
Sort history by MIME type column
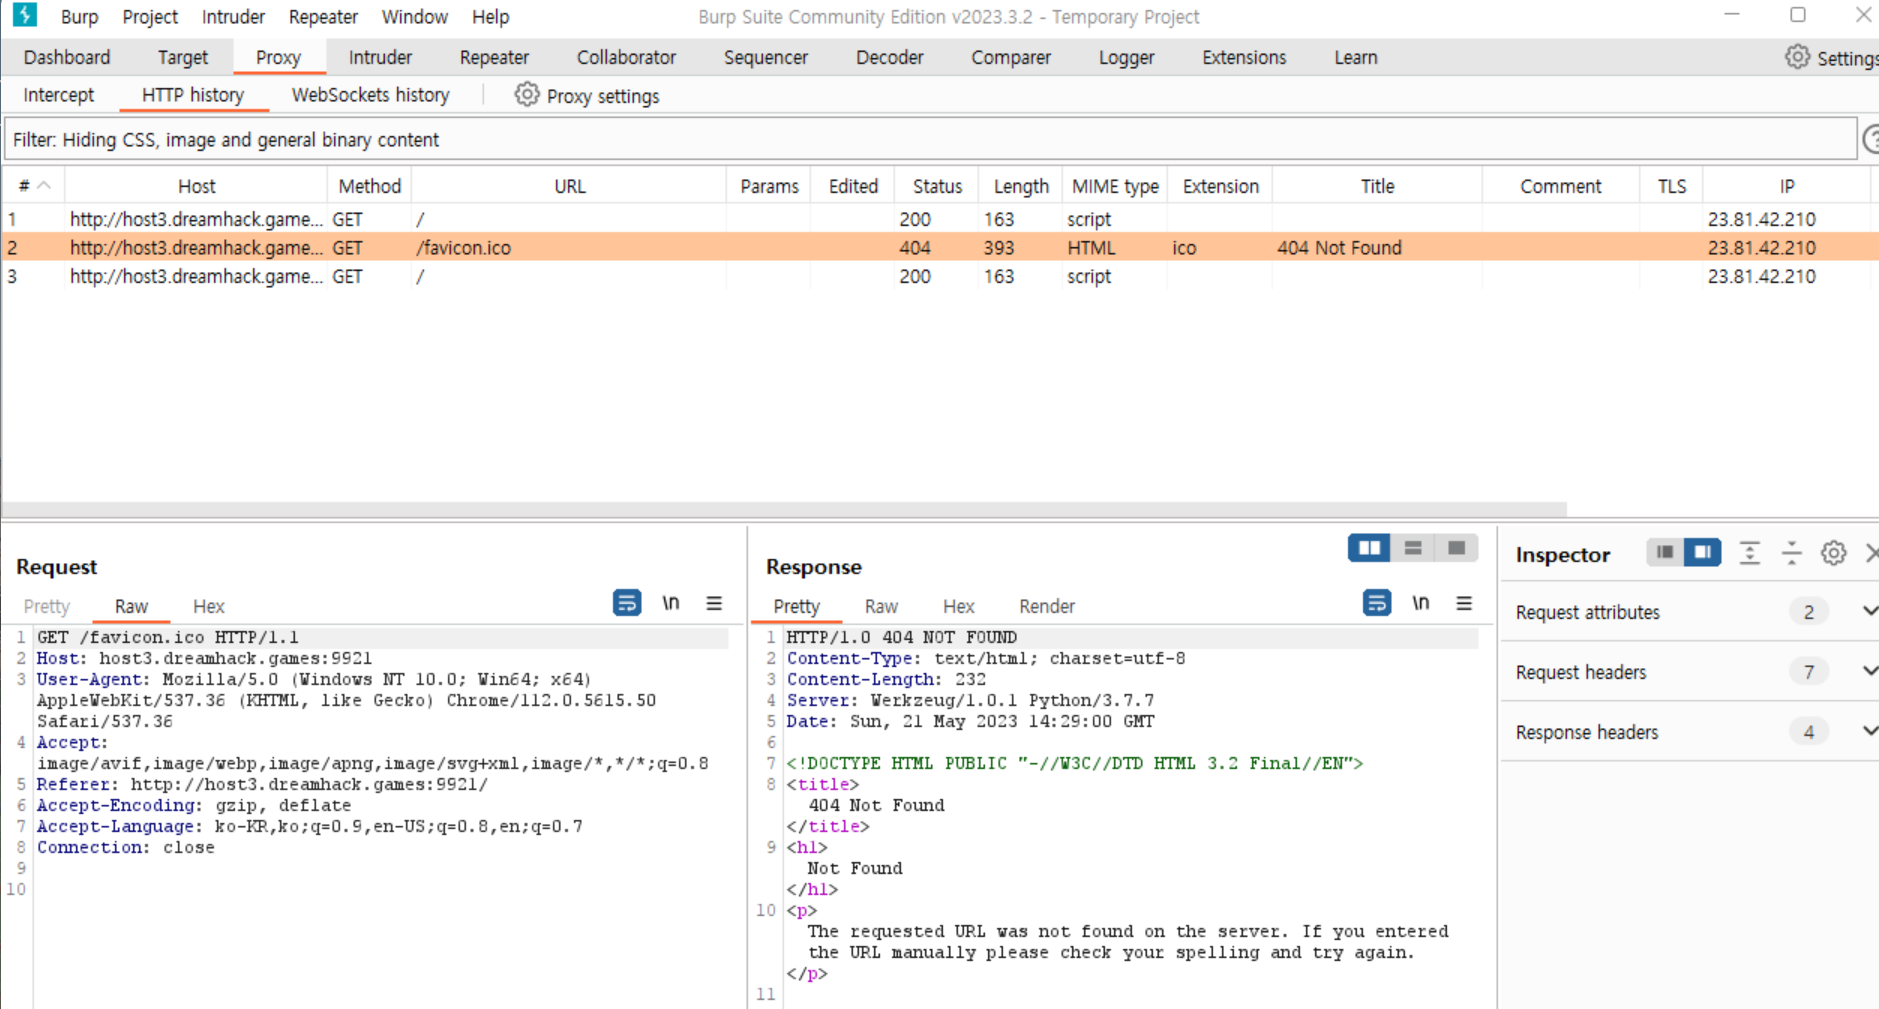tap(1115, 186)
